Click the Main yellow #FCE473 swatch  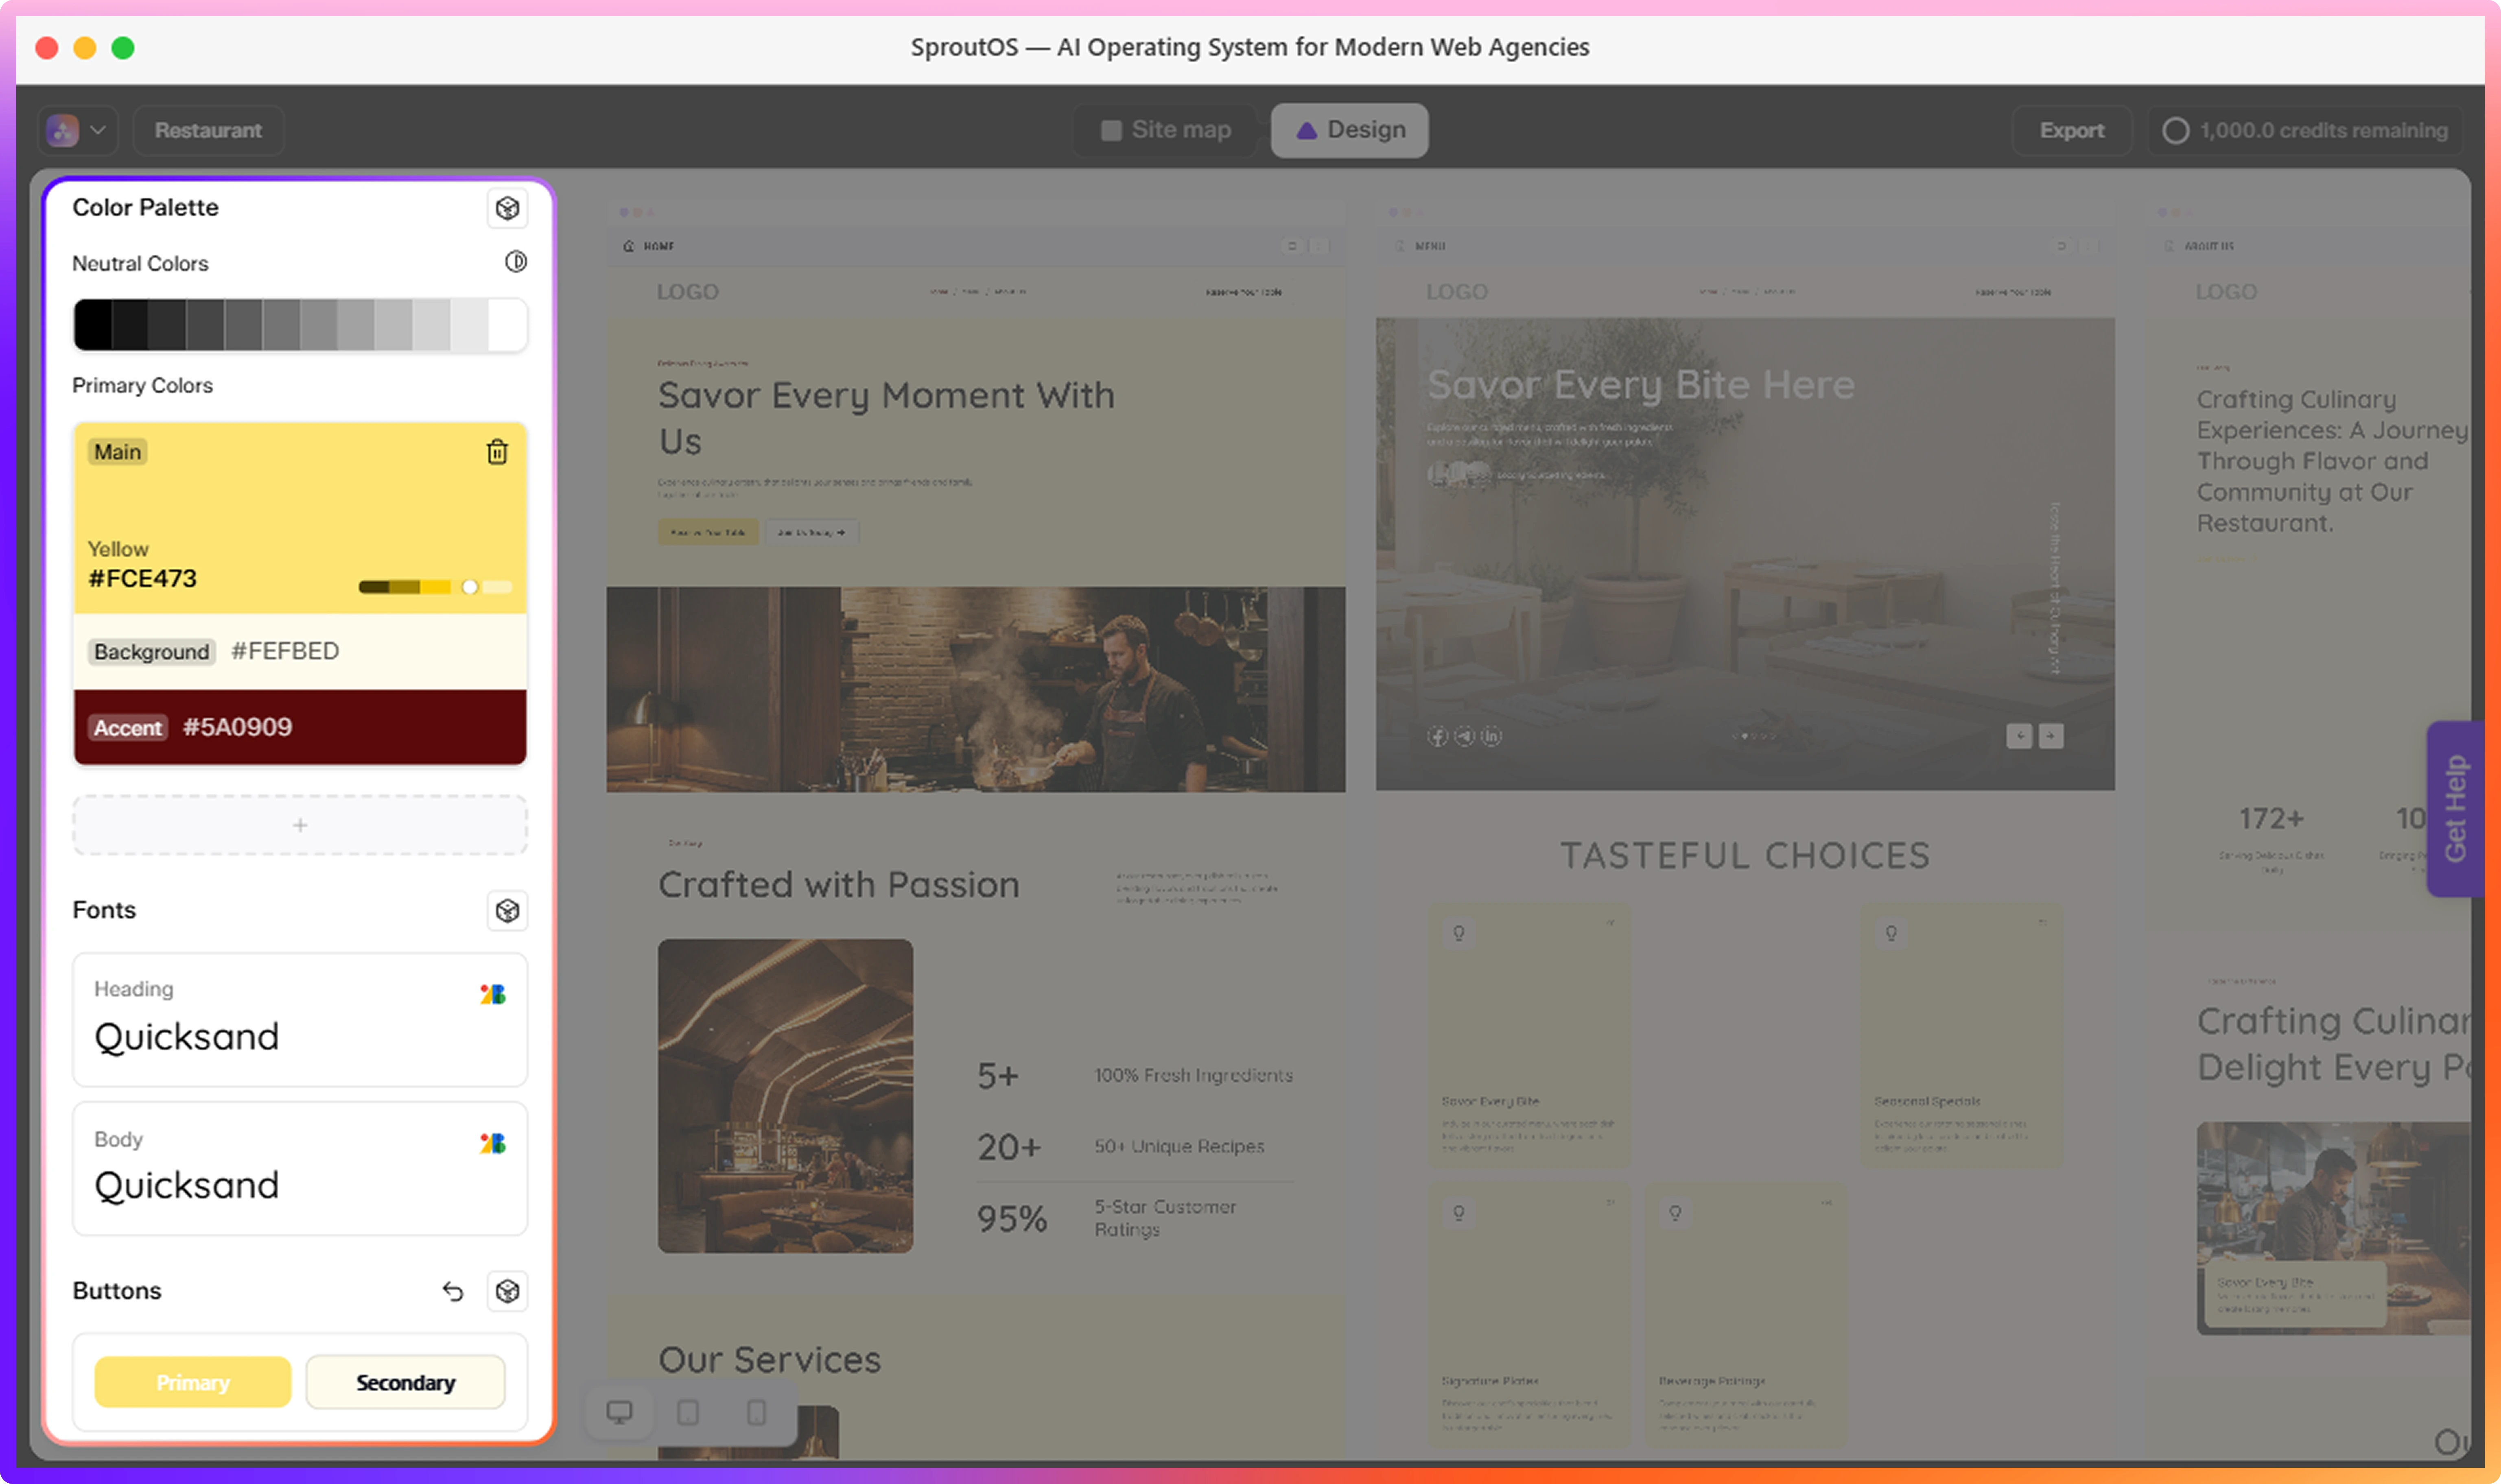(x=300, y=517)
